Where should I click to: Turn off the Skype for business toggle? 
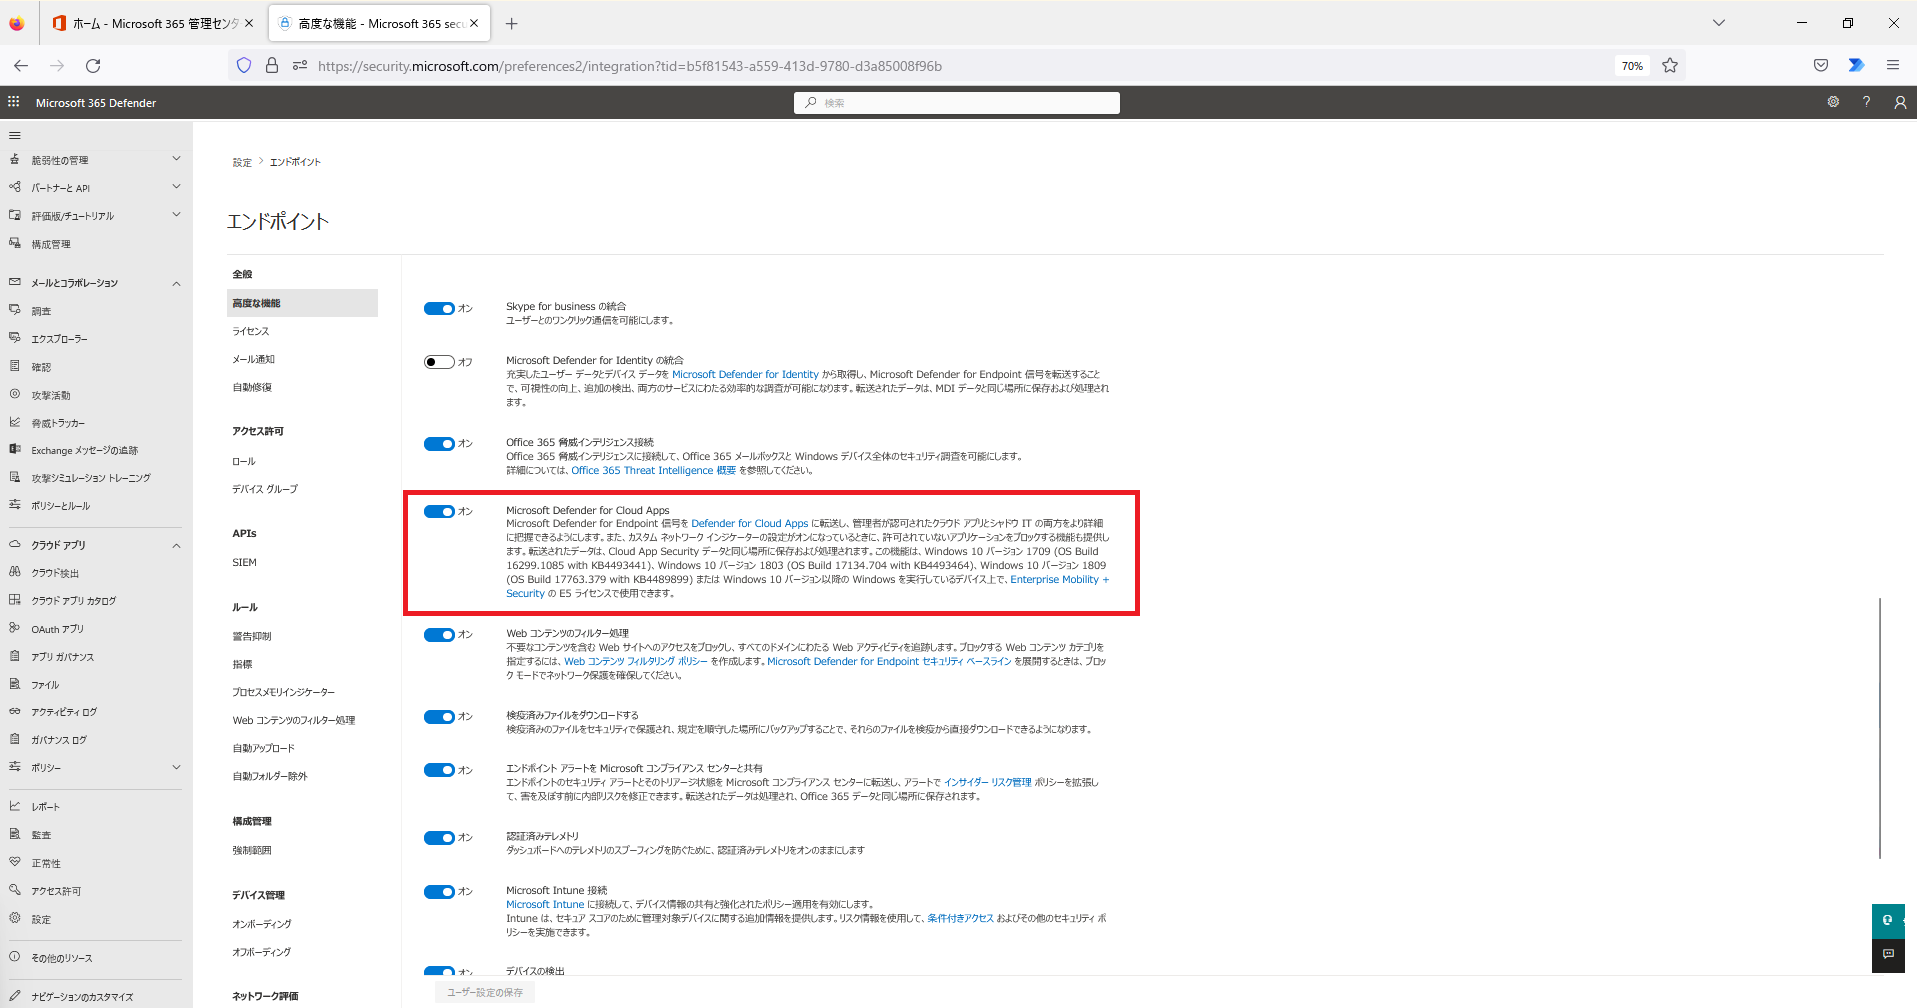pyautogui.click(x=439, y=308)
